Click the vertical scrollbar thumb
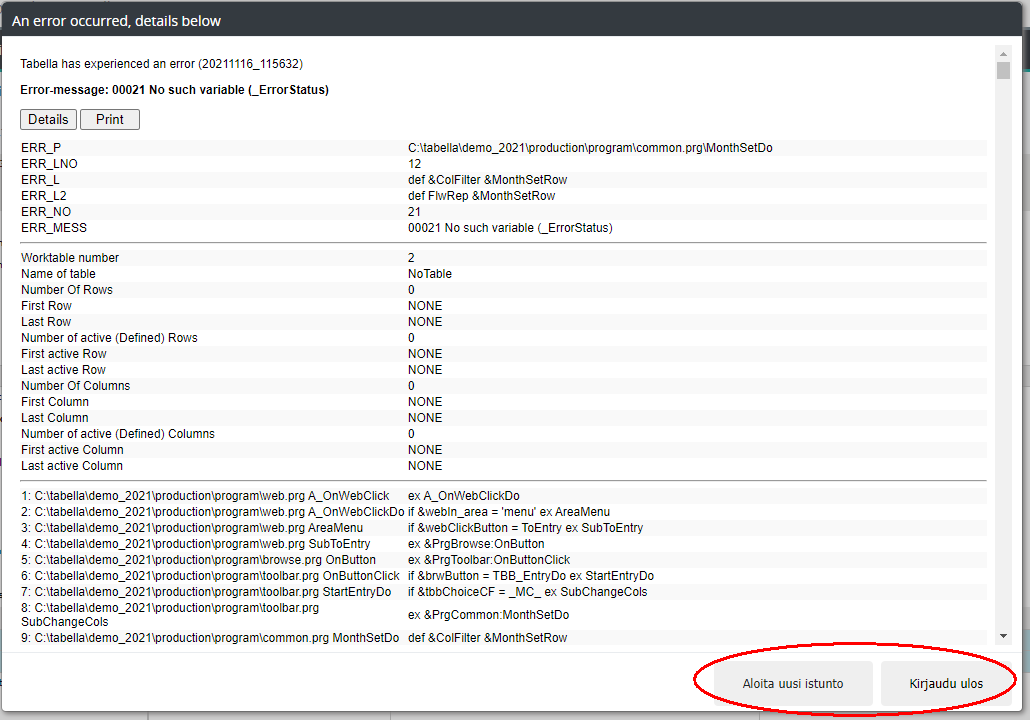This screenshot has height=720, width=1030. pos(1003,70)
